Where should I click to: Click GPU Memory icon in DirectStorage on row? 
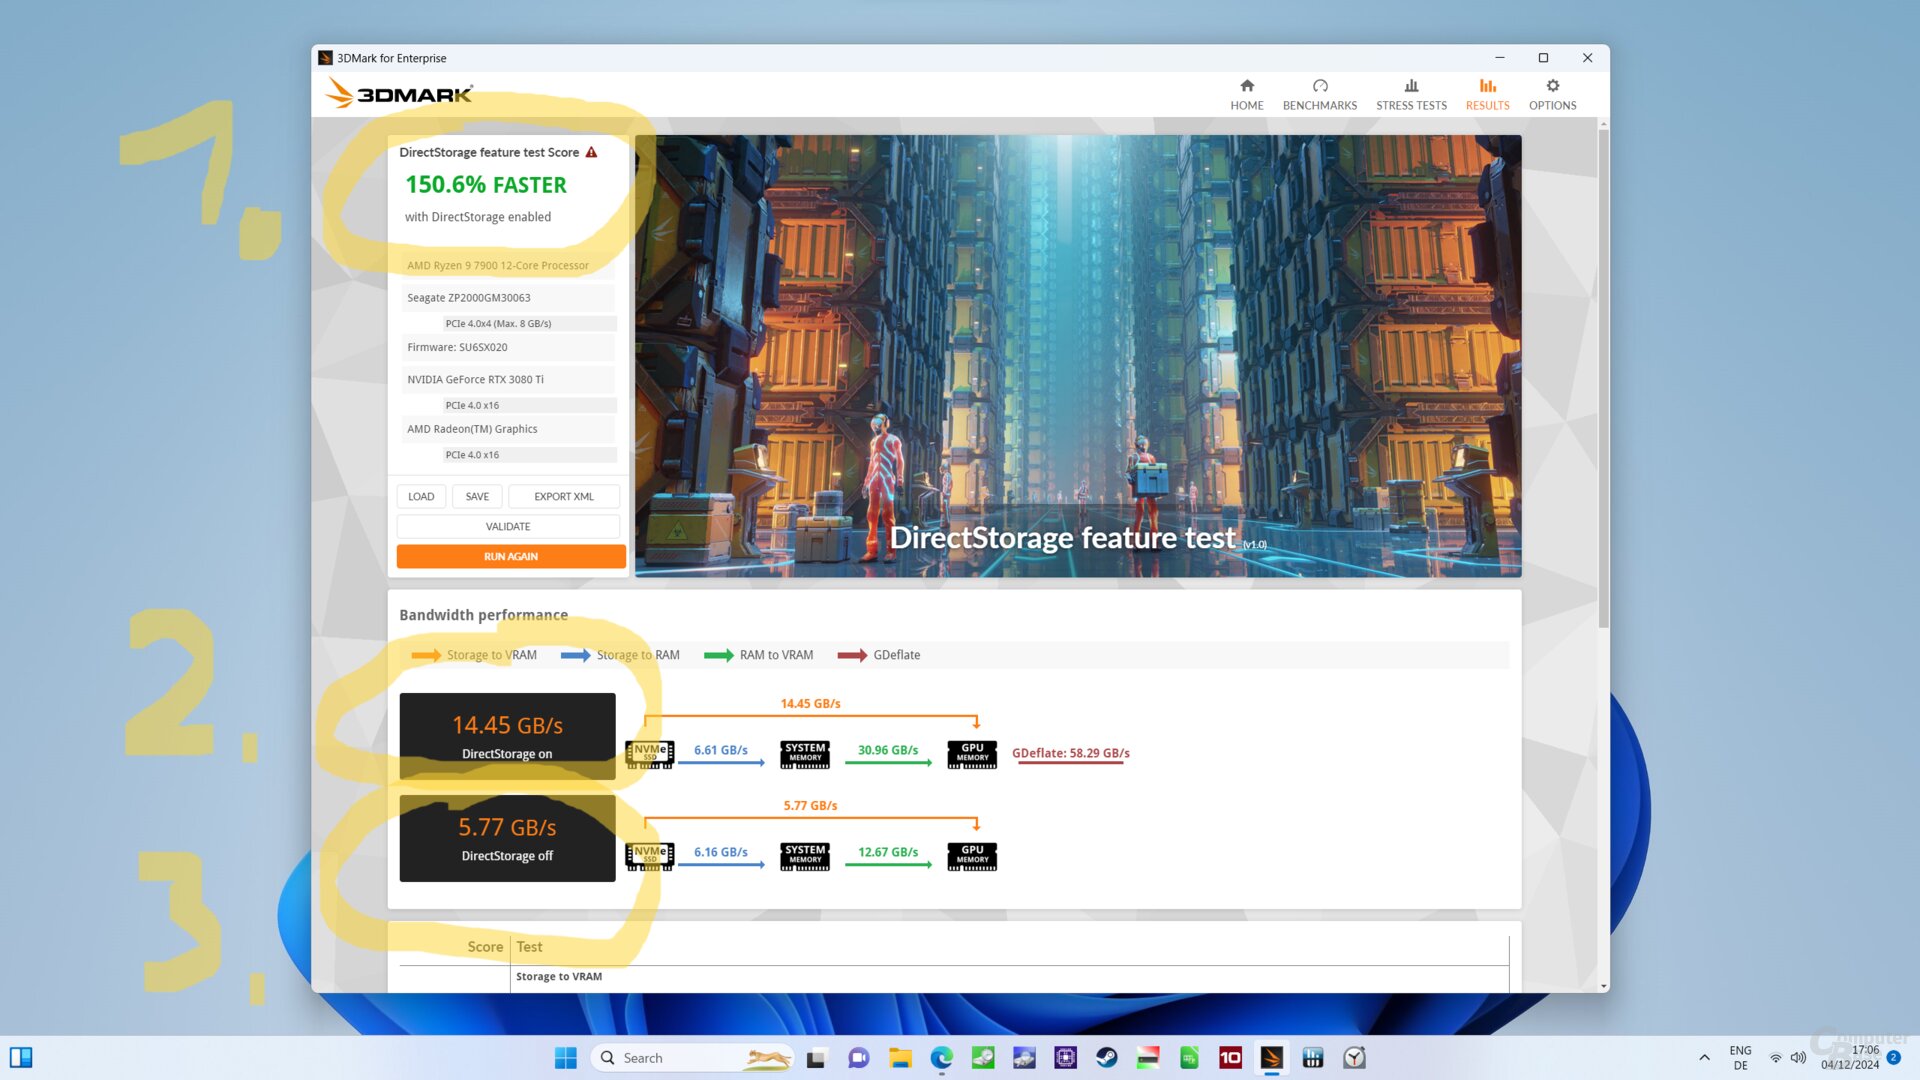pyautogui.click(x=972, y=753)
